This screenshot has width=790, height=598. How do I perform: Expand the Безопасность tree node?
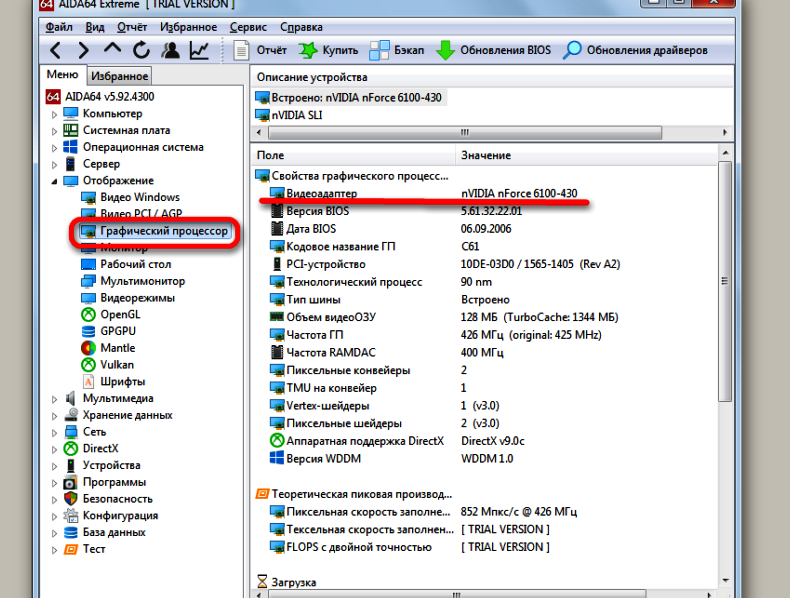click(54, 499)
